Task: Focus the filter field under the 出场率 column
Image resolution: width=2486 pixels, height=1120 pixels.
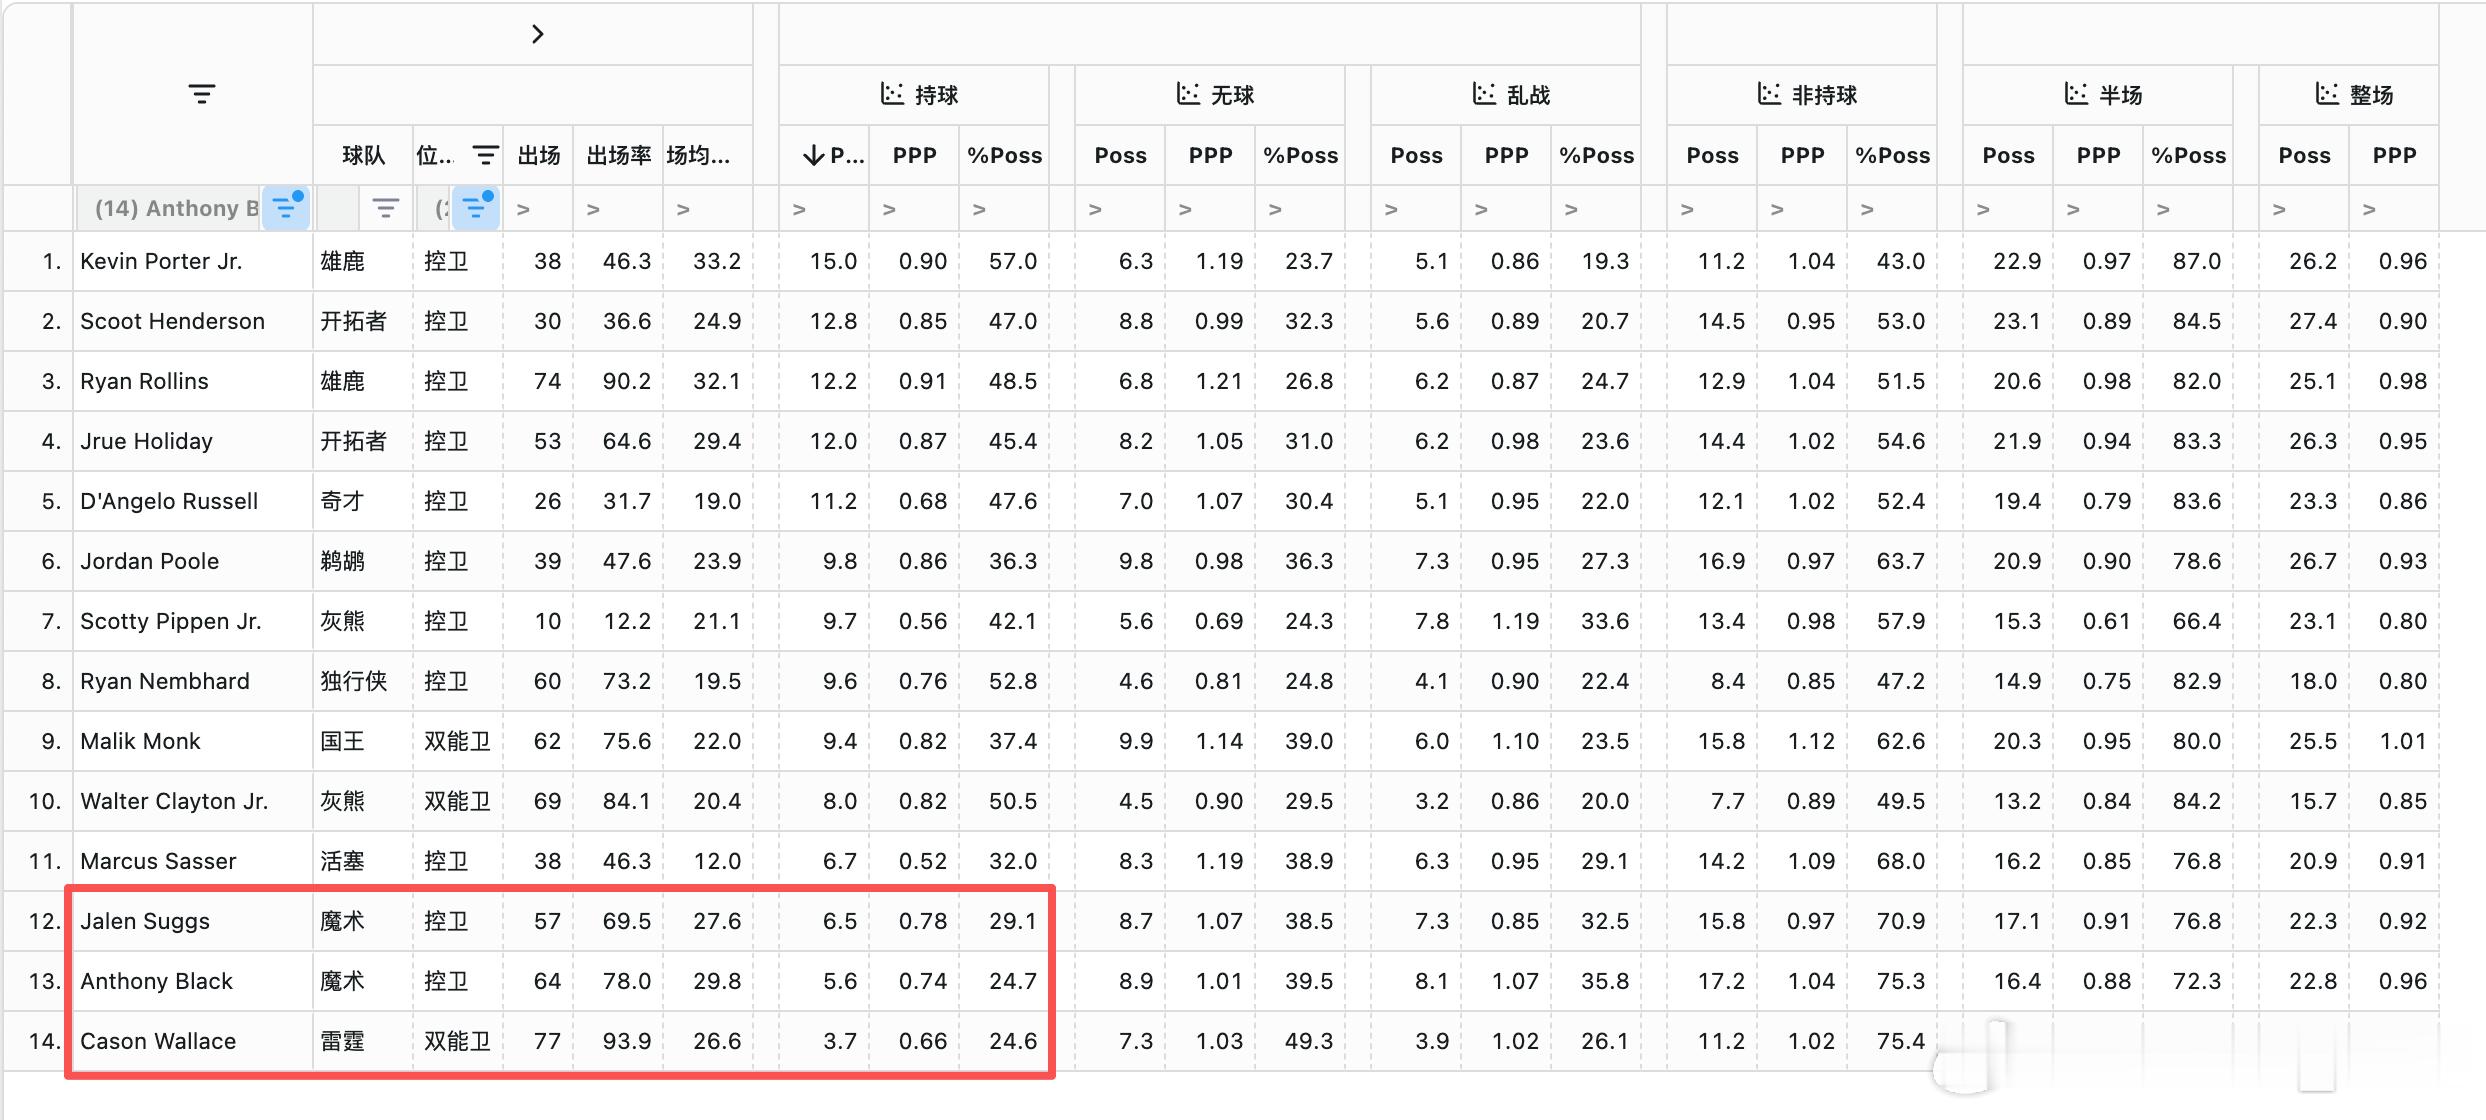Action: point(619,209)
